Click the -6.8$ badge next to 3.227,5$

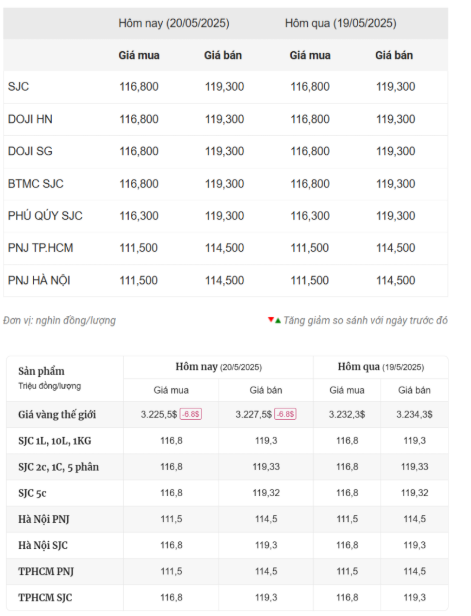(x=286, y=414)
